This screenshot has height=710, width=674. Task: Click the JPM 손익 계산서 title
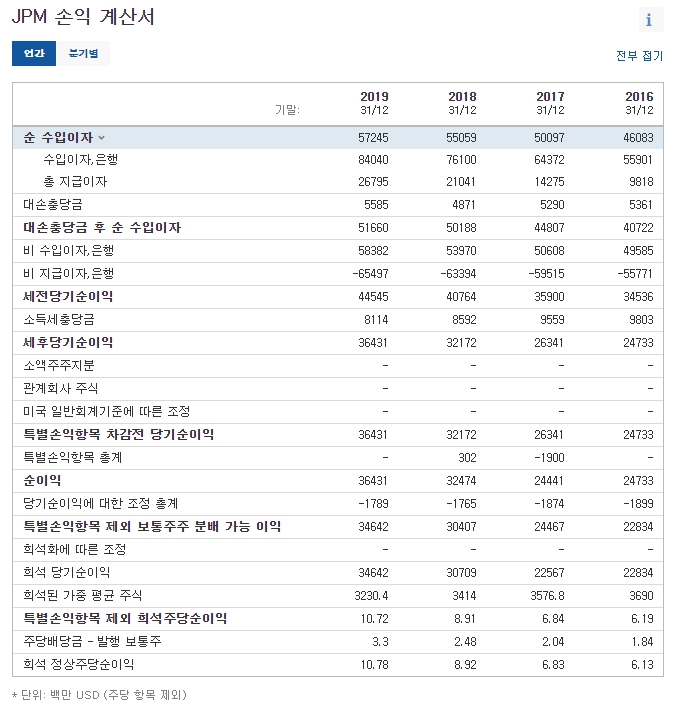[x=83, y=17]
